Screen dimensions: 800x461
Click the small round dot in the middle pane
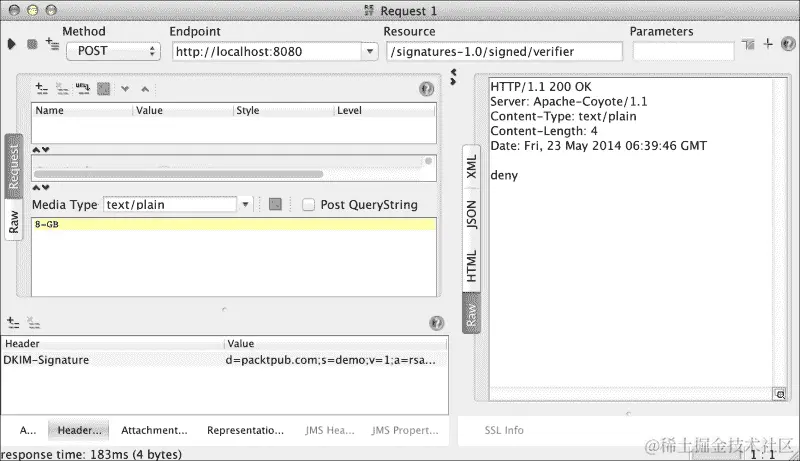tap(429, 161)
